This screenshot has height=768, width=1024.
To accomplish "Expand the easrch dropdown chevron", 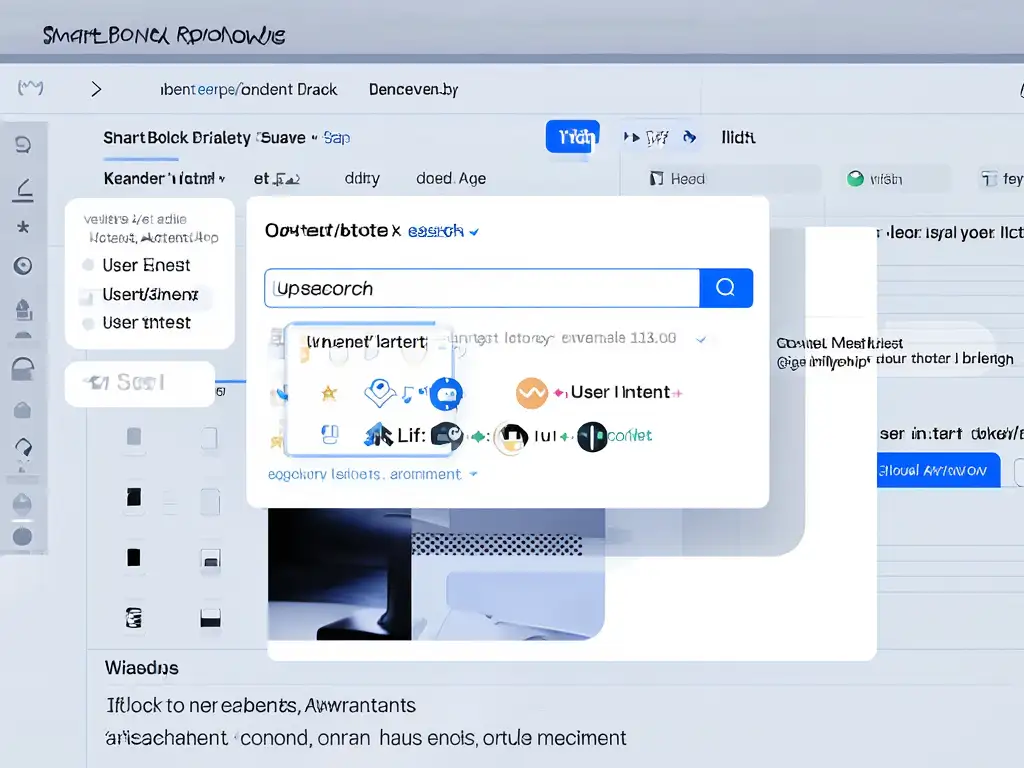I will pyautogui.click(x=474, y=232).
